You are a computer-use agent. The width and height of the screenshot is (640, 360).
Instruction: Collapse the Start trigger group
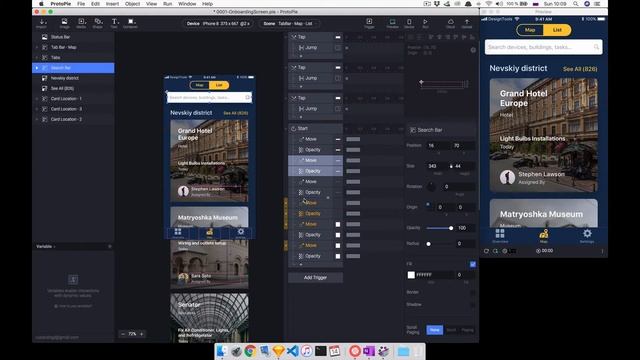(x=286, y=129)
